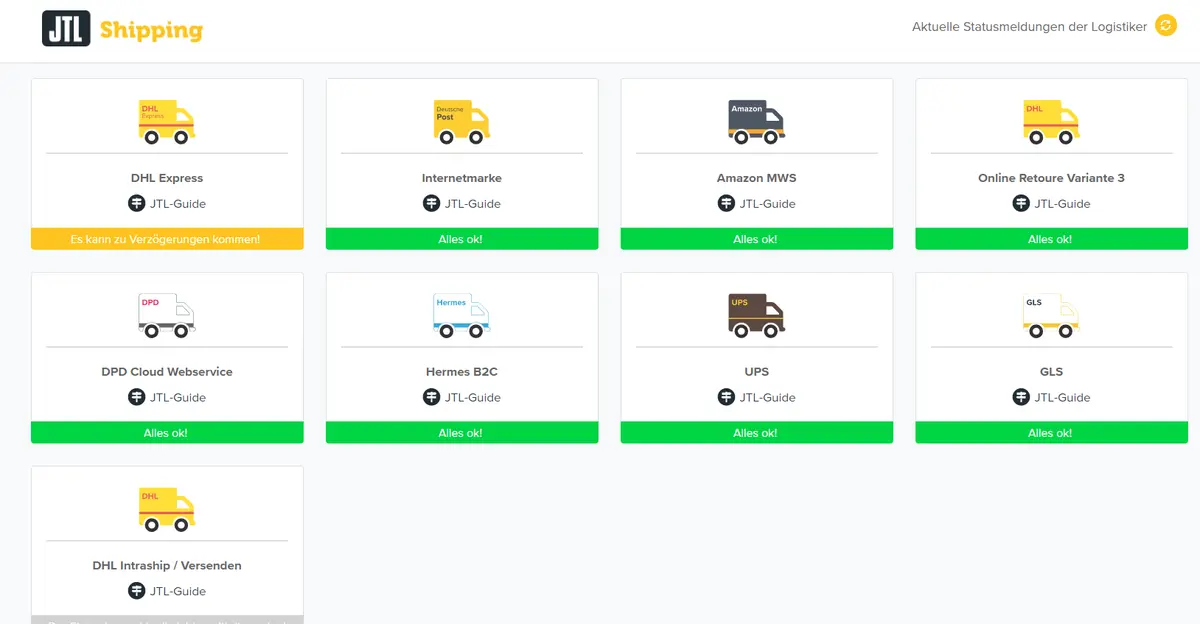This screenshot has width=1200, height=624.
Task: Click JTL-Guide signpost icon under Hermes B2C
Action: (x=432, y=397)
